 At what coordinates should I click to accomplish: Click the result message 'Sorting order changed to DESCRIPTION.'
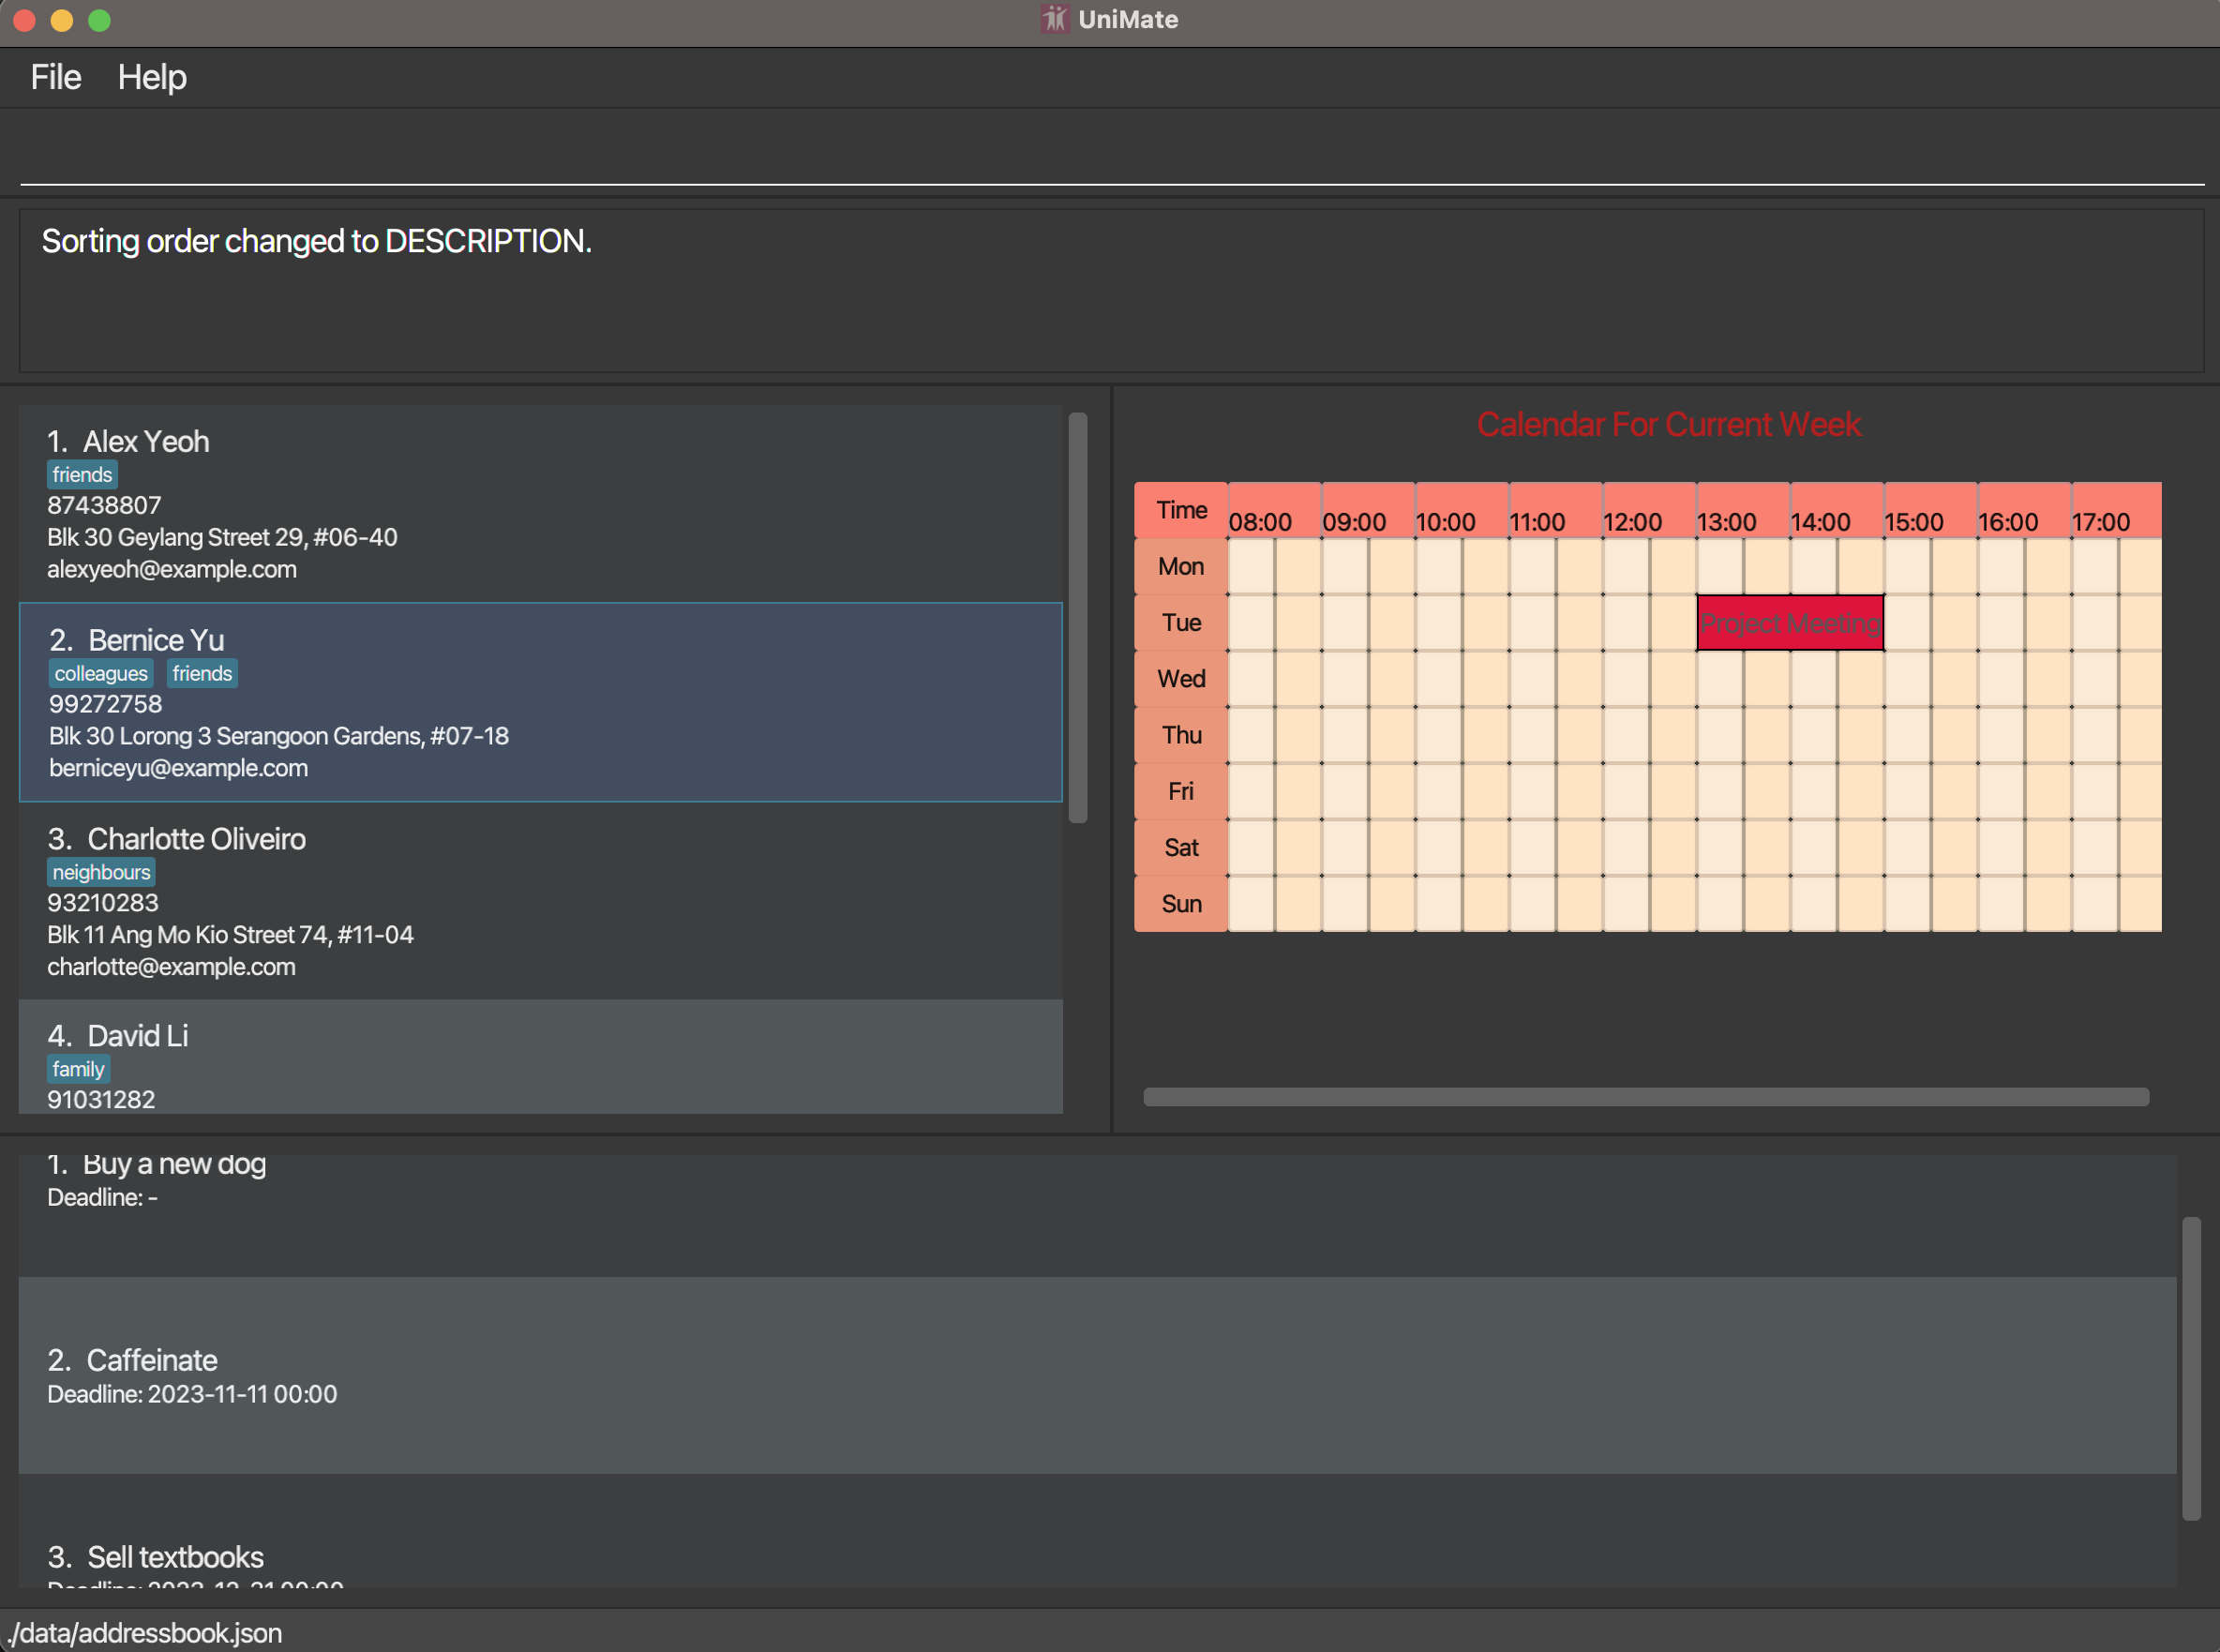pyautogui.click(x=316, y=241)
